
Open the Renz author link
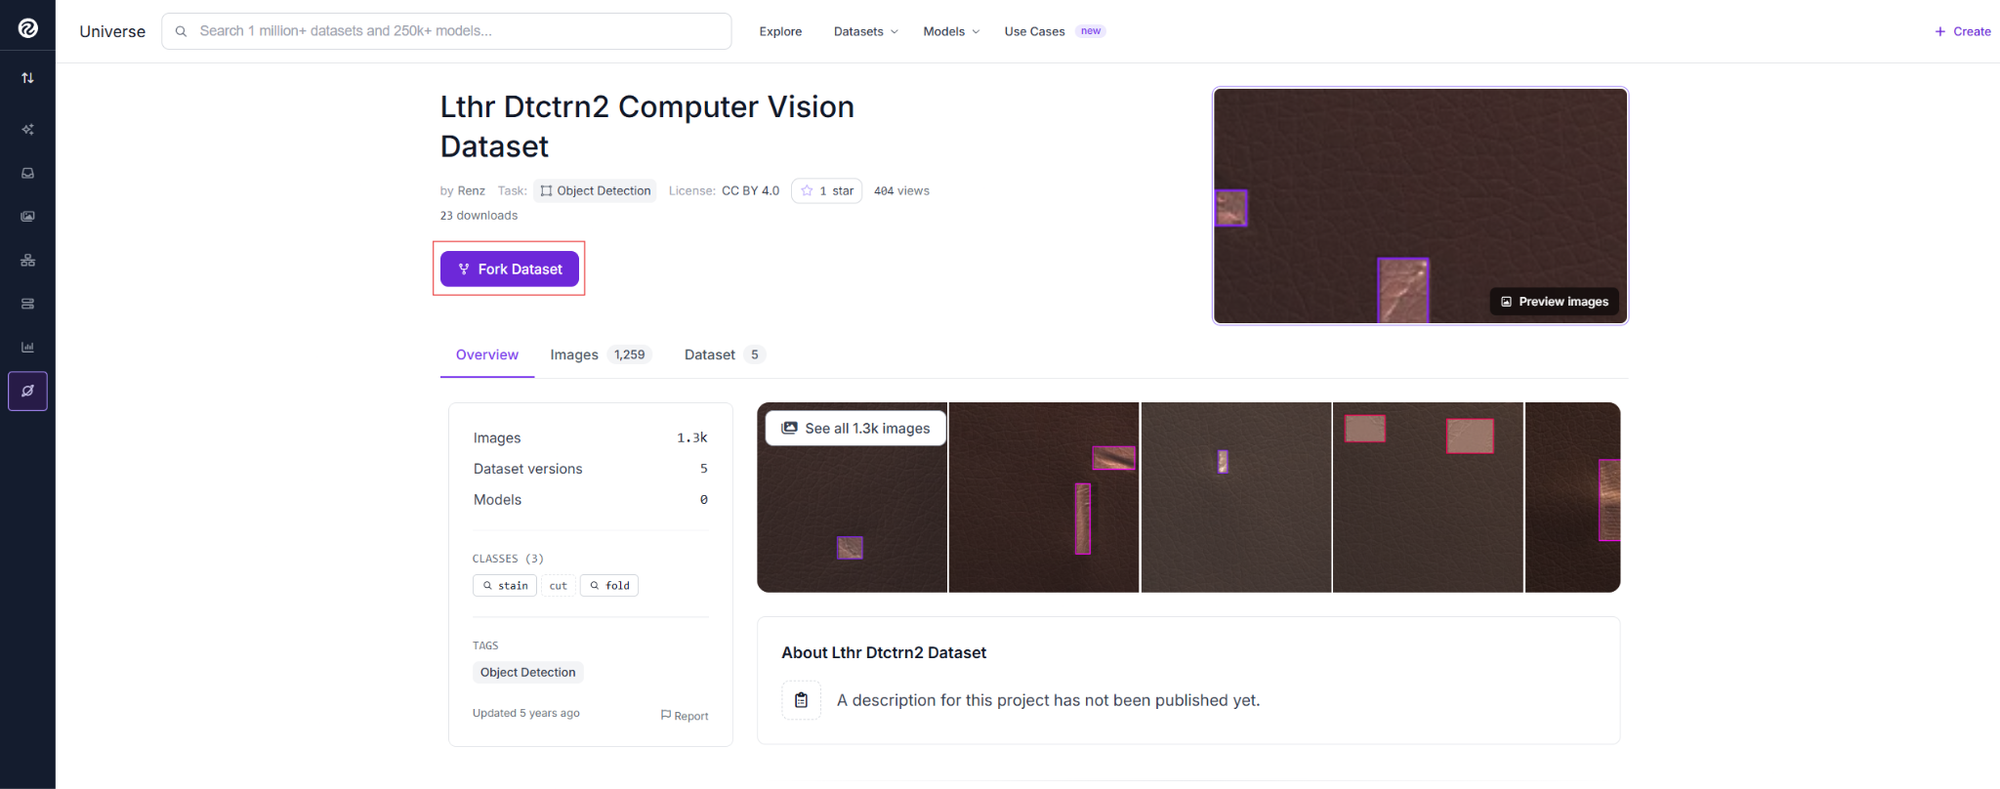[x=471, y=191]
